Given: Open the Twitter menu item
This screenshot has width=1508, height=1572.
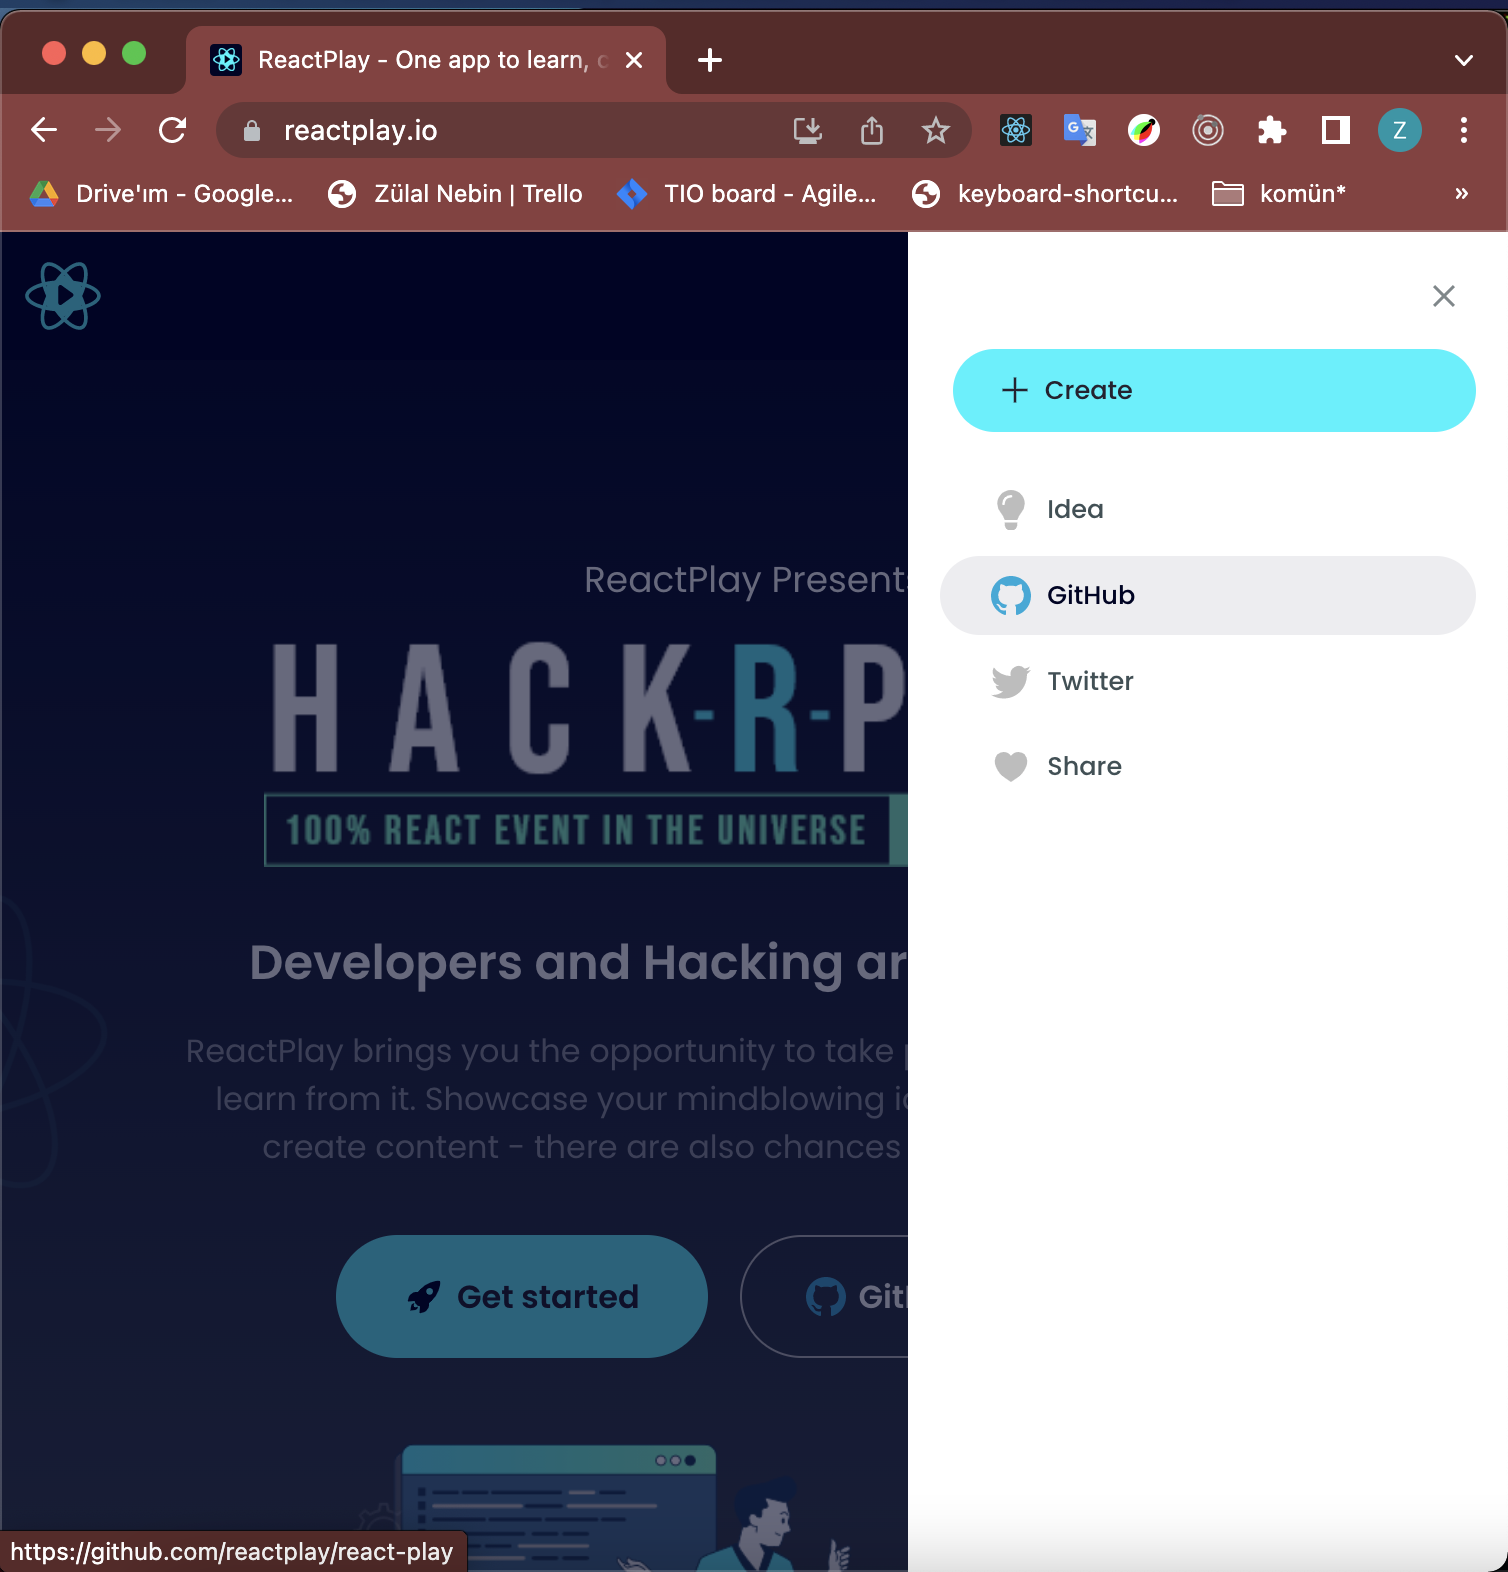Looking at the screenshot, I should (x=1208, y=681).
